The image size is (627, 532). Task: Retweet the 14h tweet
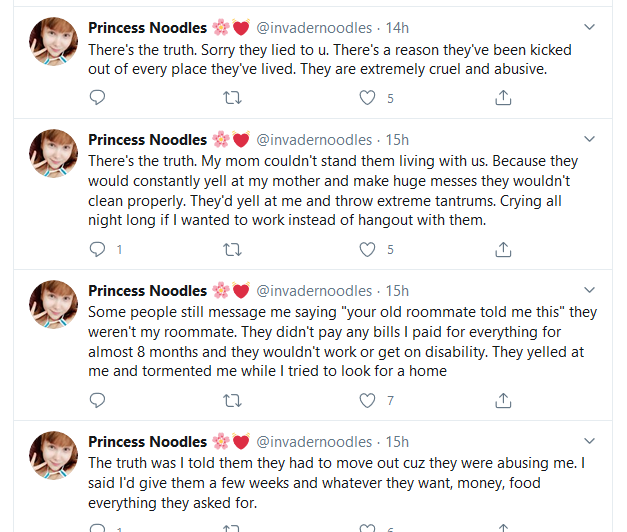tap(232, 98)
